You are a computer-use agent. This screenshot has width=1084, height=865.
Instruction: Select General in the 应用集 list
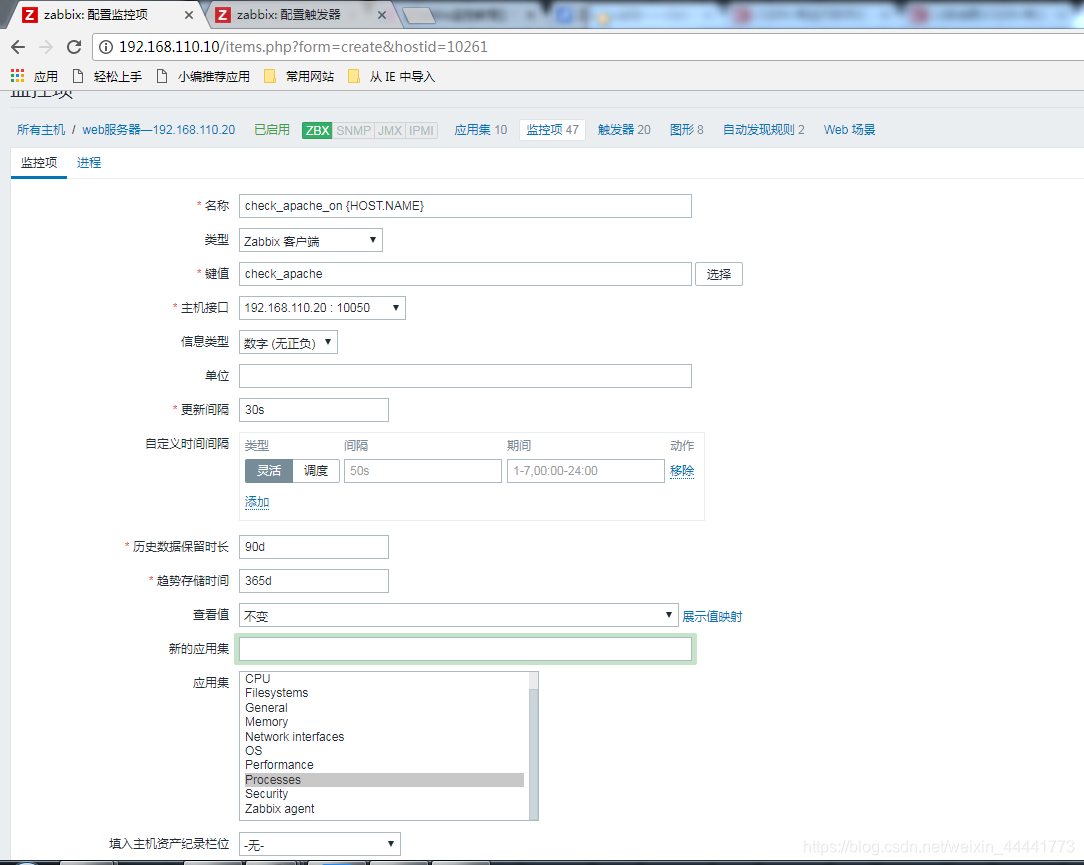pos(384,707)
